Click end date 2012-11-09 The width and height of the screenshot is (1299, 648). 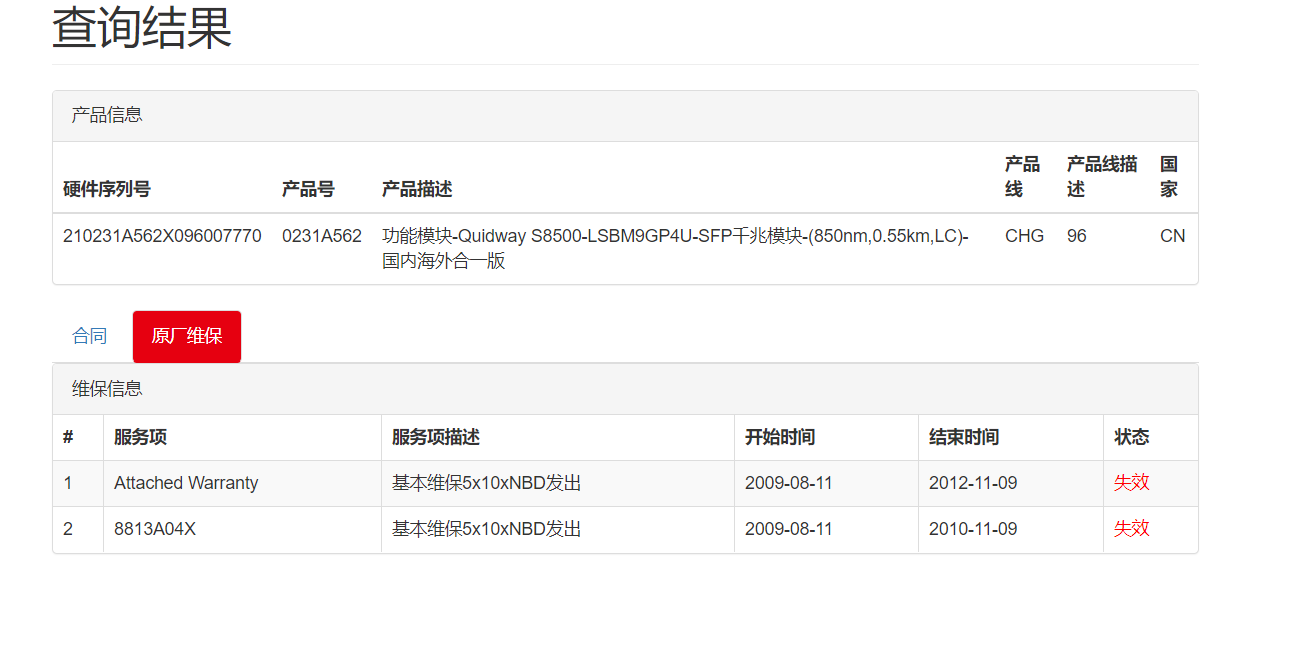click(973, 483)
